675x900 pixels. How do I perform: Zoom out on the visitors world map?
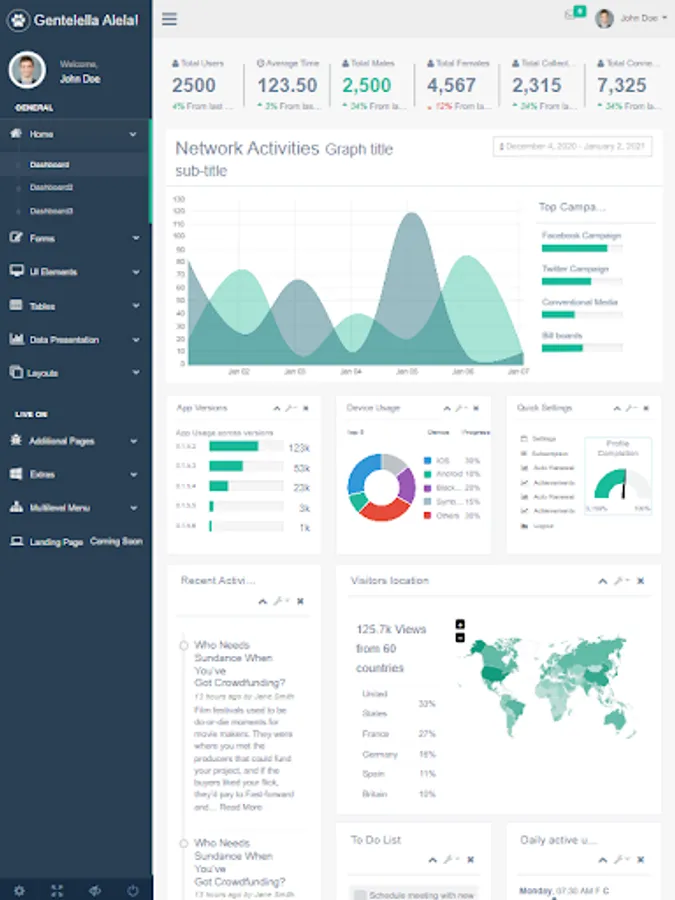pyautogui.click(x=460, y=638)
